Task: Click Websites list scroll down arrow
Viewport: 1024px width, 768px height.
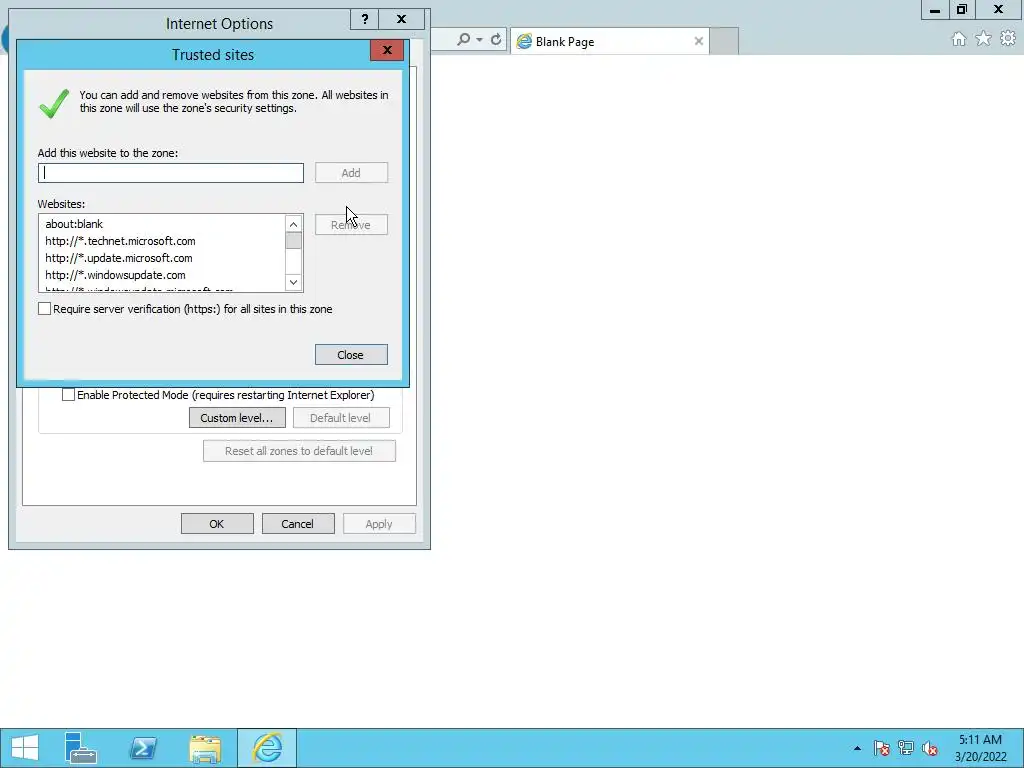Action: [293, 282]
